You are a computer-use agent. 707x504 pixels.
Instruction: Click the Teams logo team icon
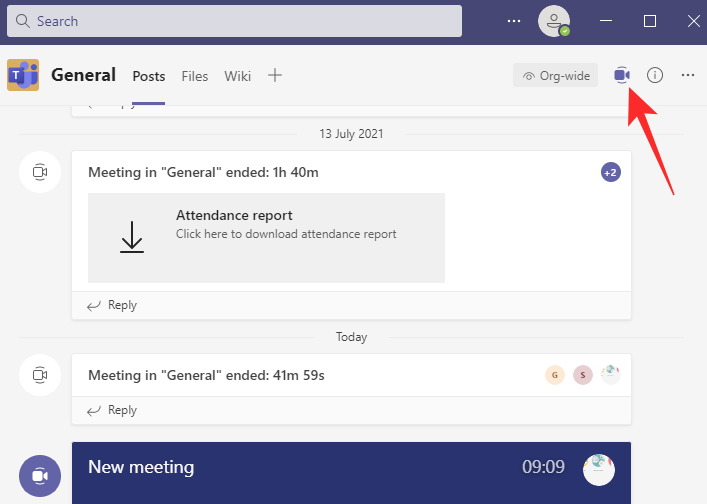click(23, 75)
